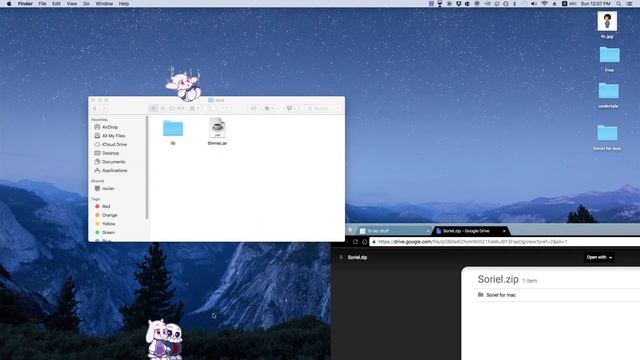Click the Soriel.zip title in Drive header
The image size is (640, 360).
357,257
